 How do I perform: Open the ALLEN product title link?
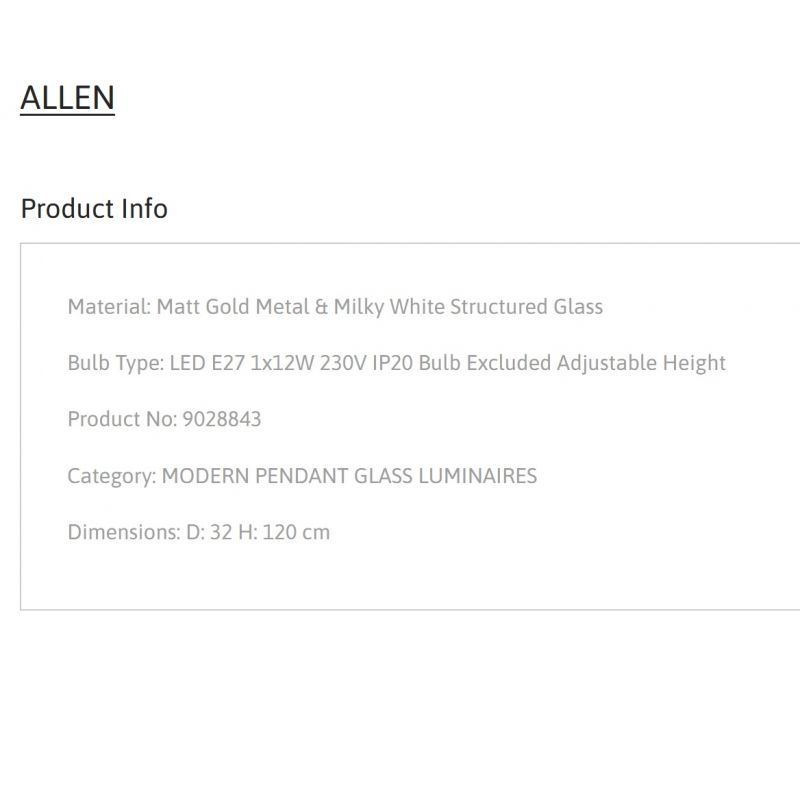pos(67,98)
